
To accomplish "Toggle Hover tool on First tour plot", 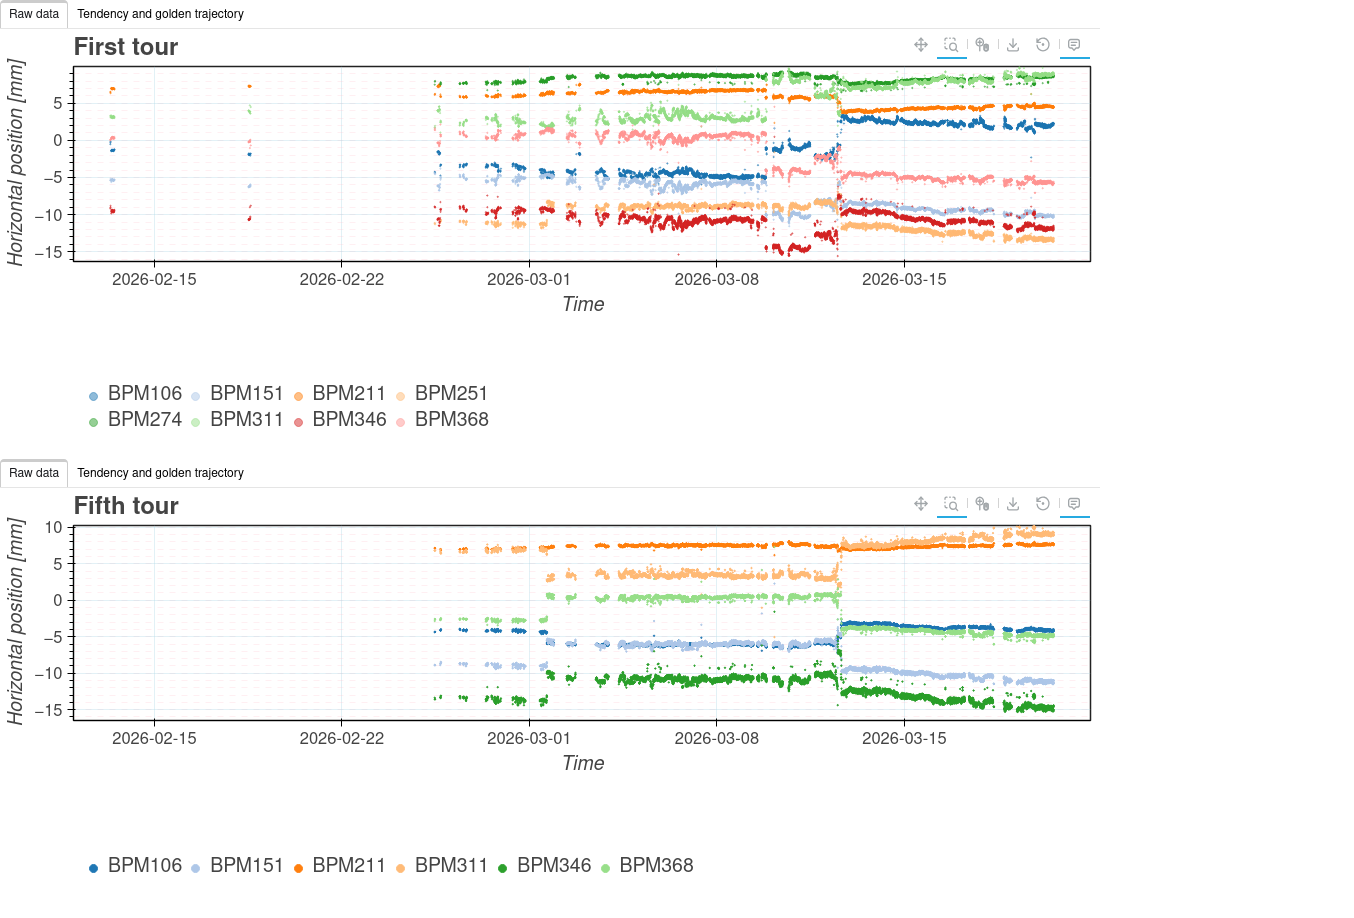I will pyautogui.click(x=1074, y=45).
